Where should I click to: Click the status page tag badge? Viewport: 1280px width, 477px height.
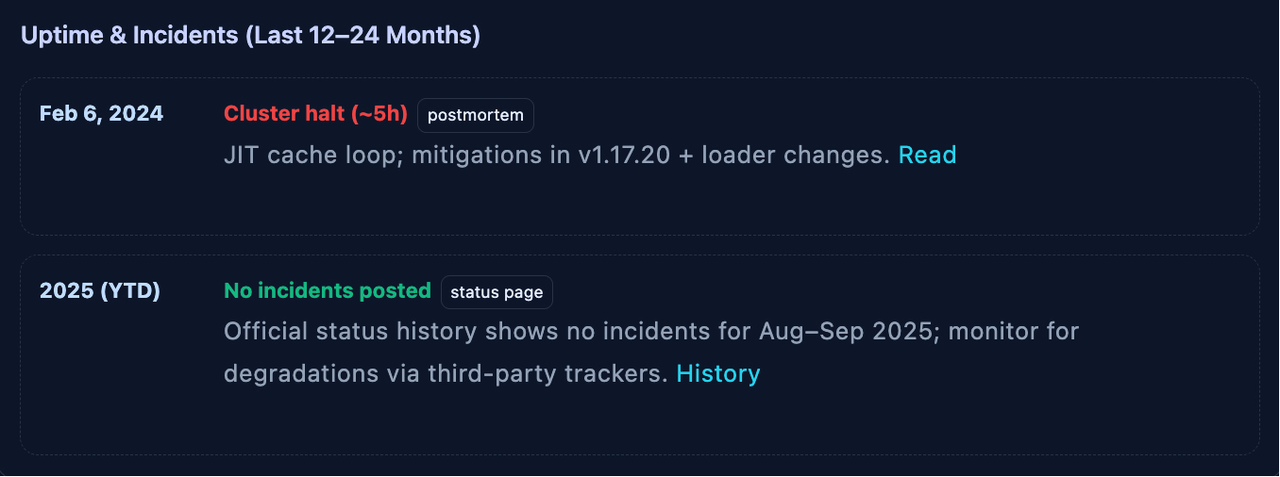pyautogui.click(x=496, y=292)
